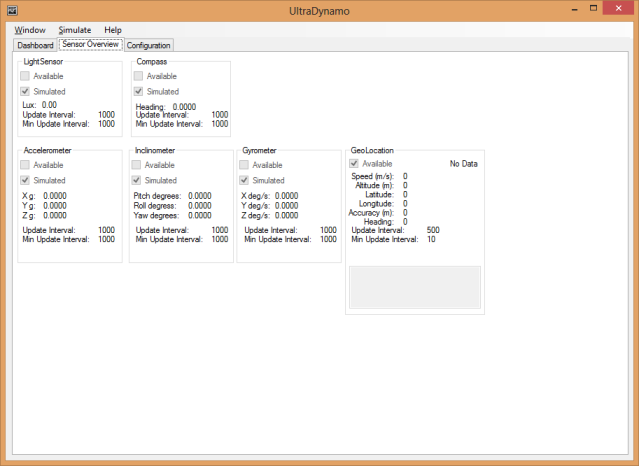Image resolution: width=639 pixels, height=466 pixels.
Task: Click GeoLocation Accuracy (m) label
Action: [x=371, y=213]
